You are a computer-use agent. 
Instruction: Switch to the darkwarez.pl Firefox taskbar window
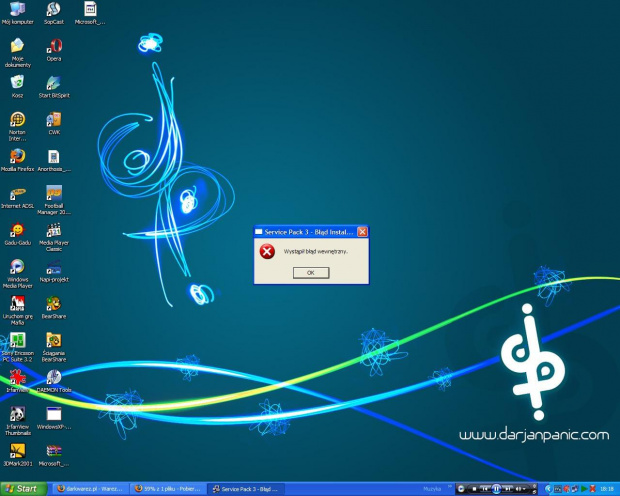click(89, 489)
